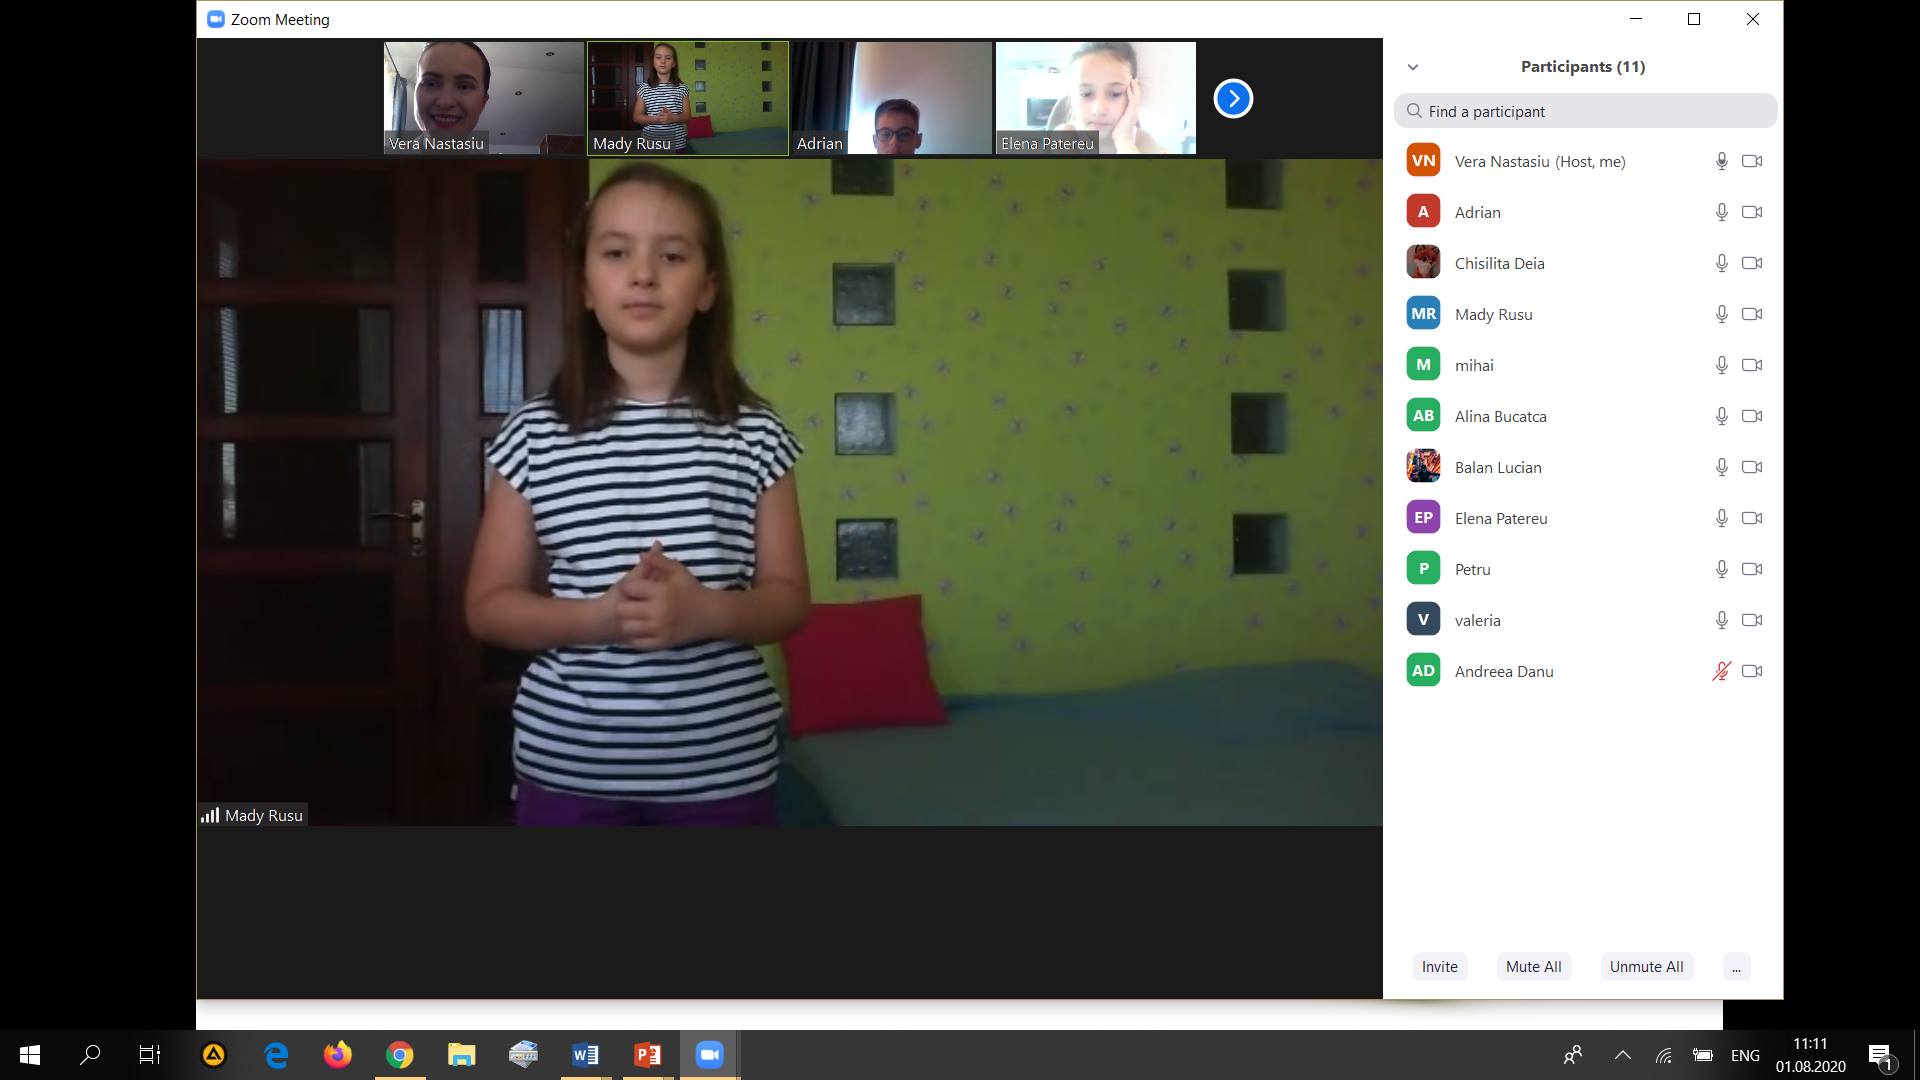
Task: Click Chisilita Deia's avatar picture
Action: click(1423, 263)
